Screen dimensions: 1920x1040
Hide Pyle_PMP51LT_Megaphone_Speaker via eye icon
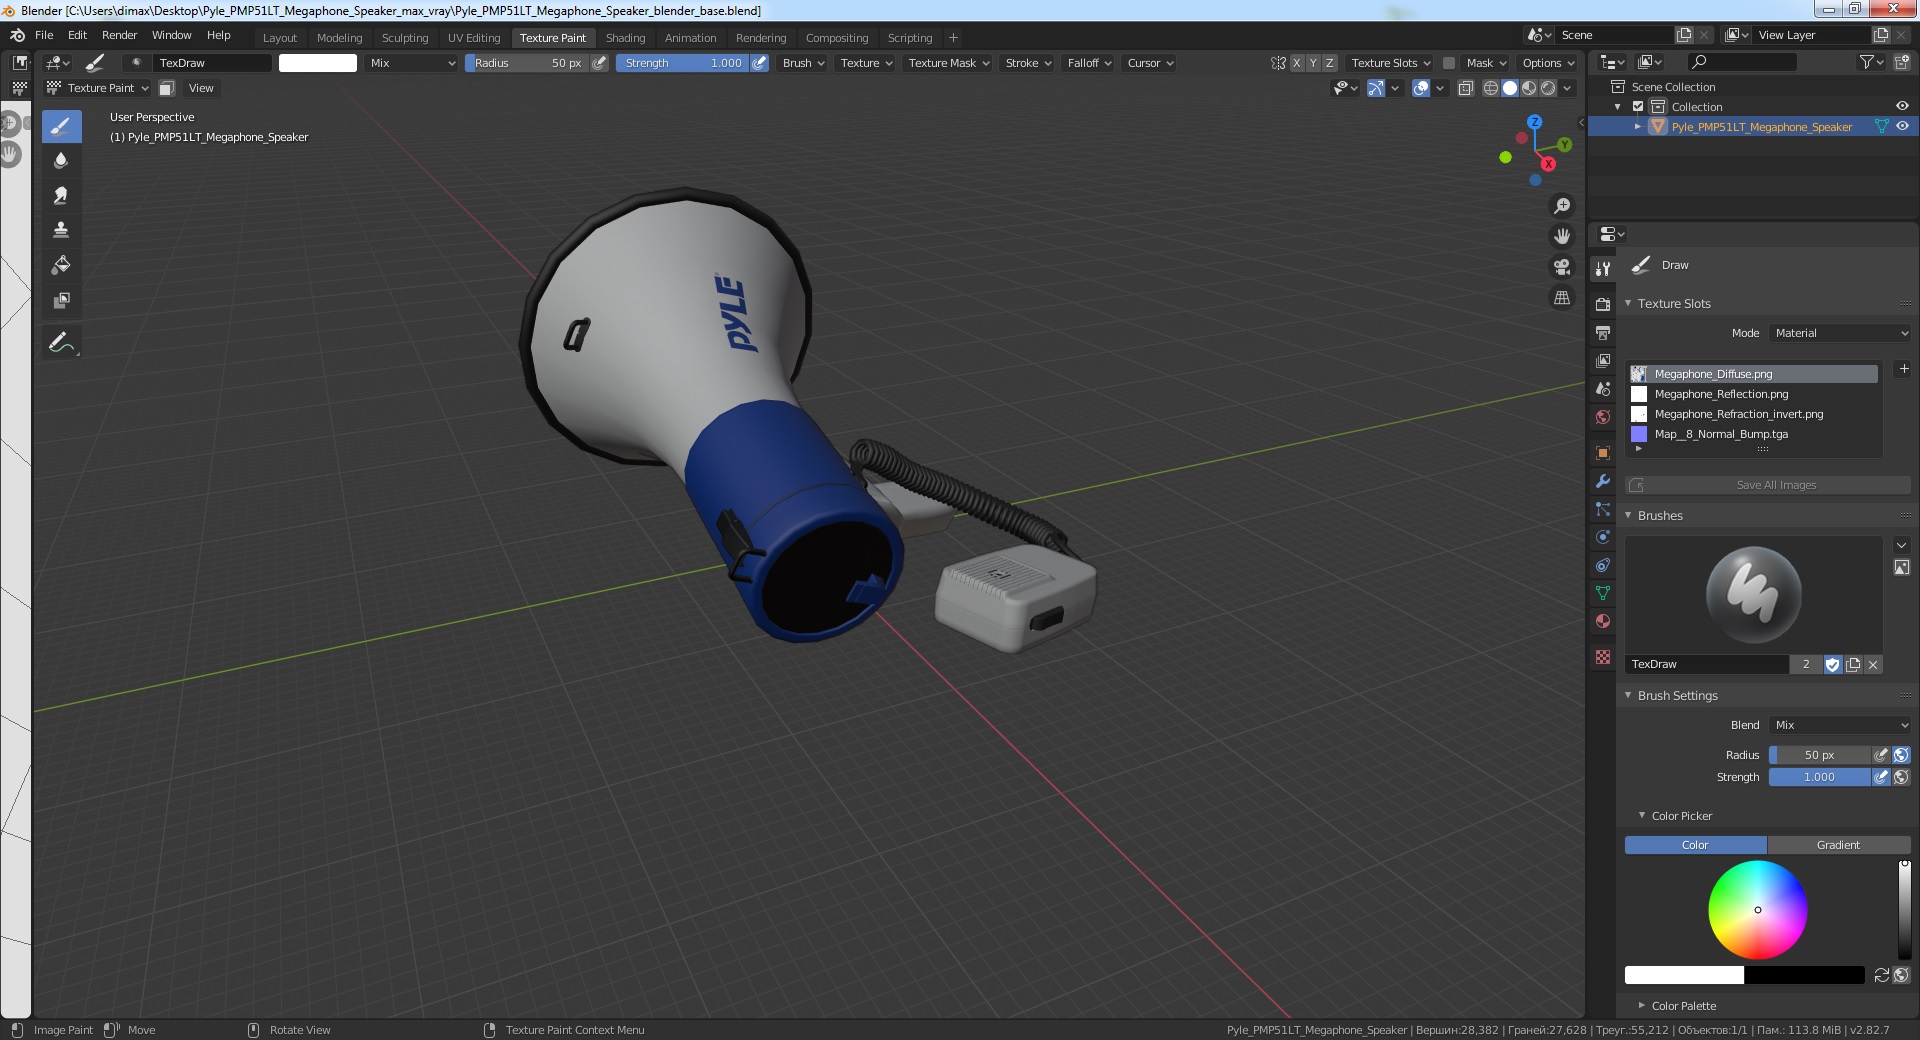(1902, 127)
